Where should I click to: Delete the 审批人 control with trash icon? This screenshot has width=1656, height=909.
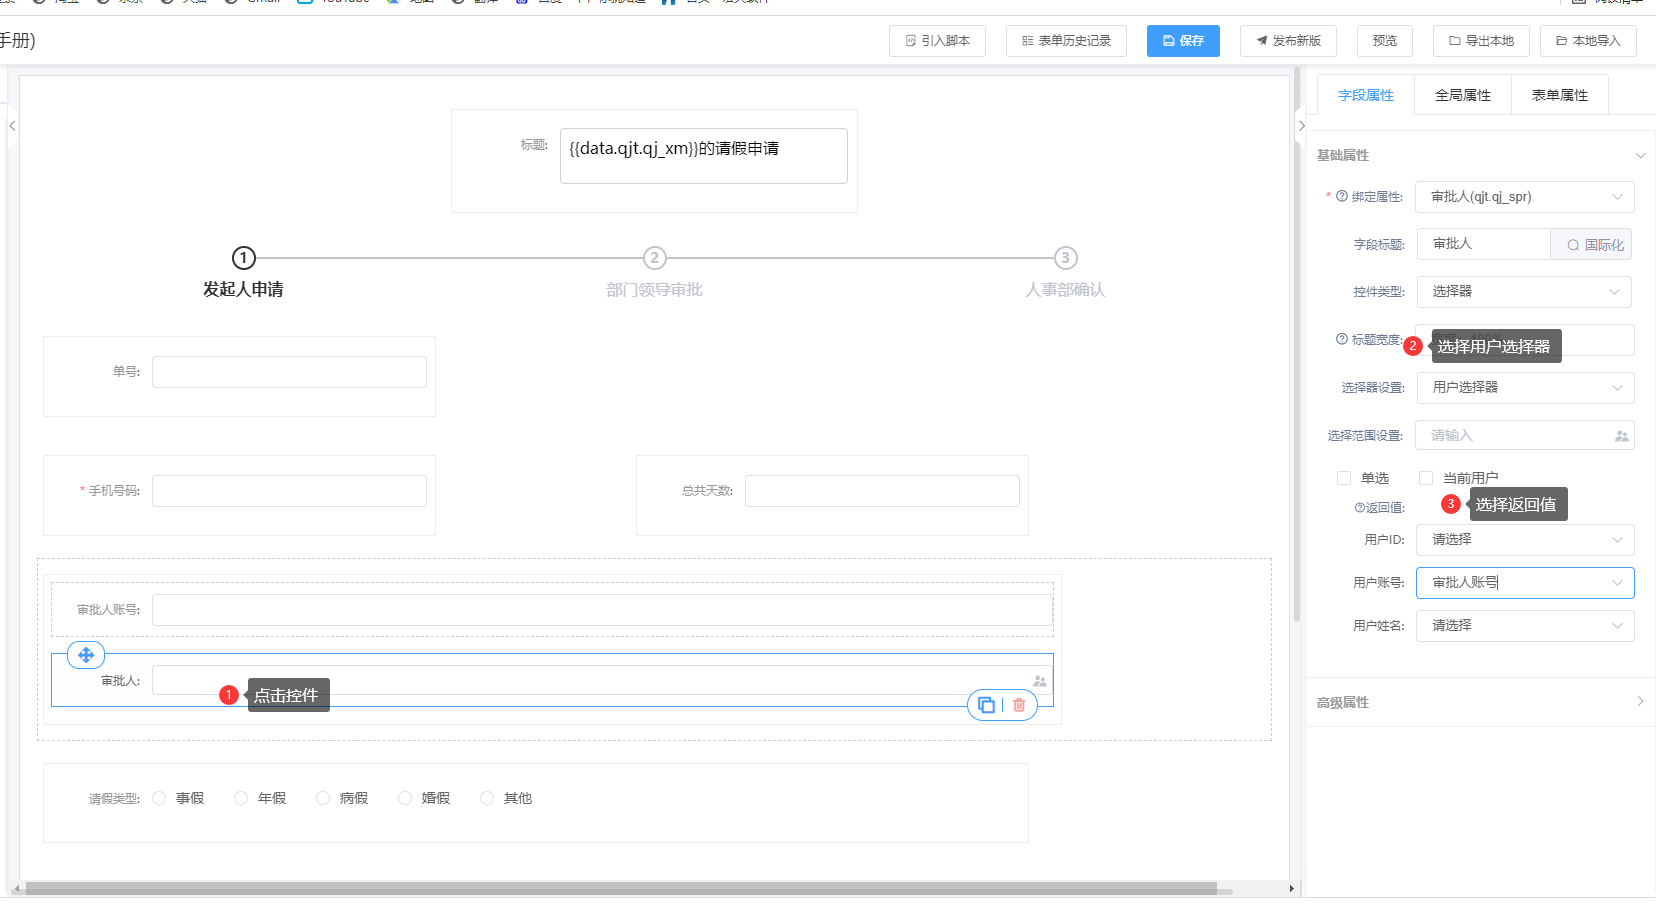pyautogui.click(x=1019, y=705)
